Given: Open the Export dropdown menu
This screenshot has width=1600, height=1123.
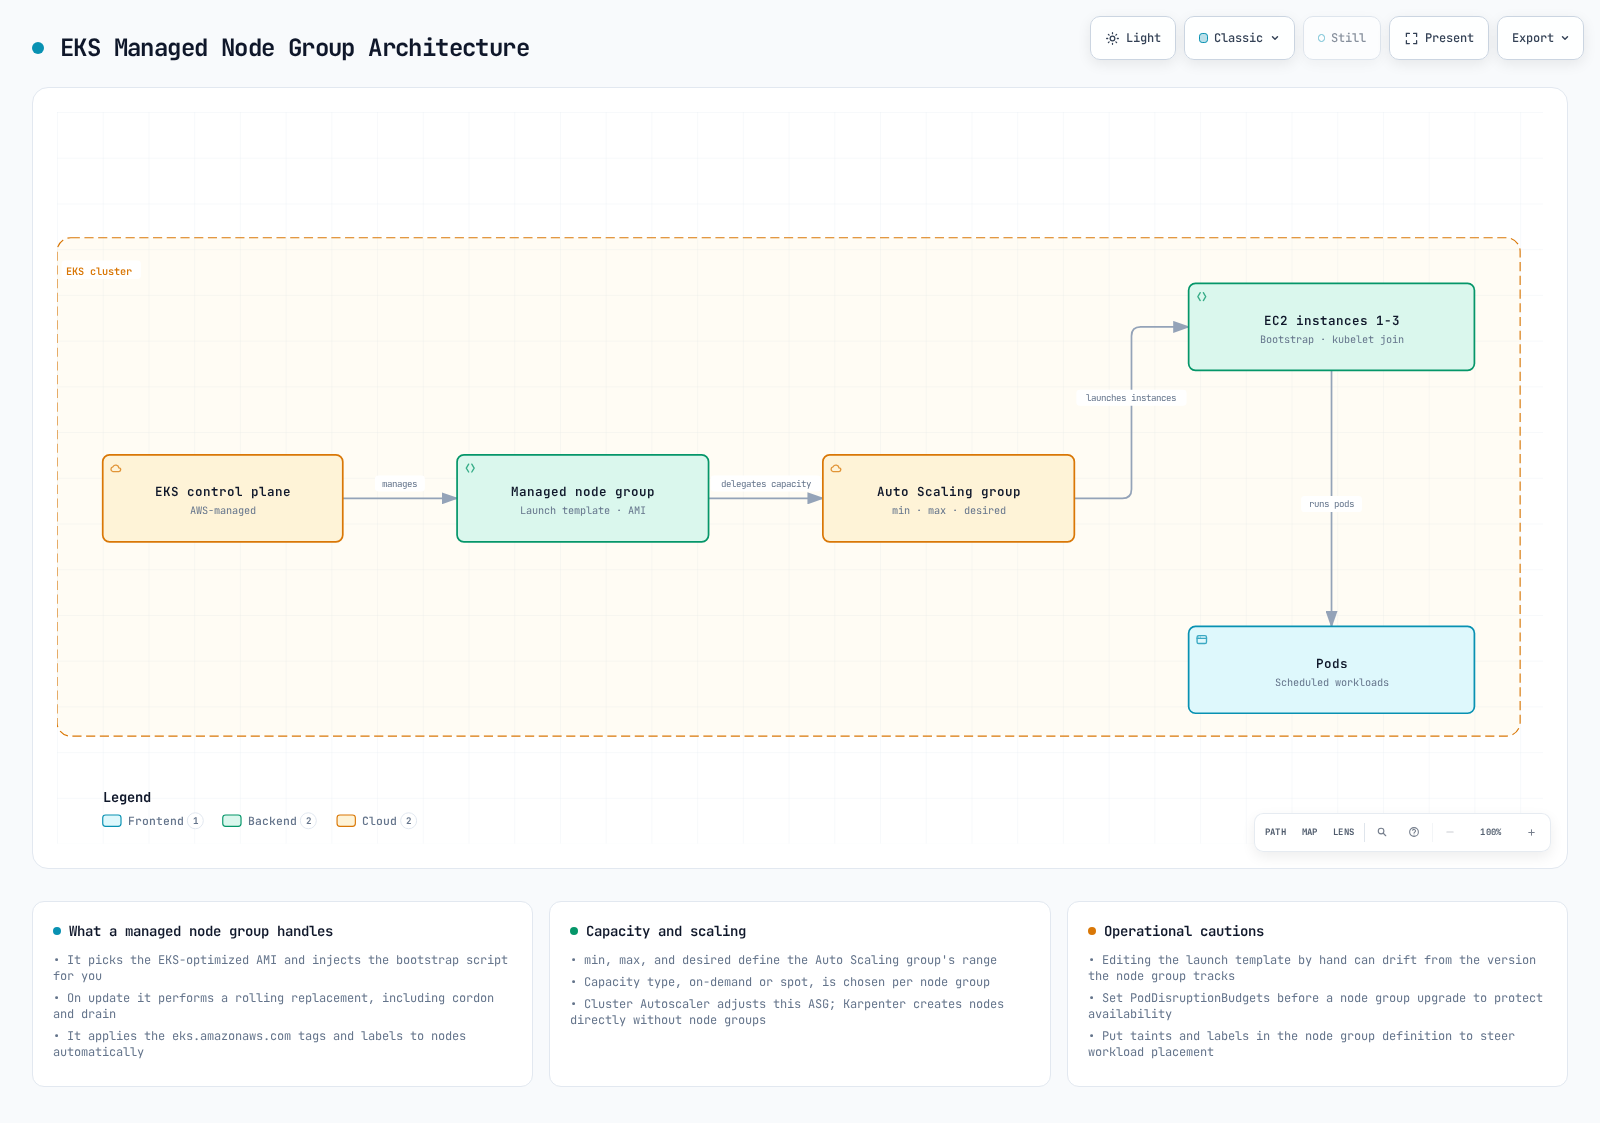Looking at the screenshot, I should (x=1540, y=38).
